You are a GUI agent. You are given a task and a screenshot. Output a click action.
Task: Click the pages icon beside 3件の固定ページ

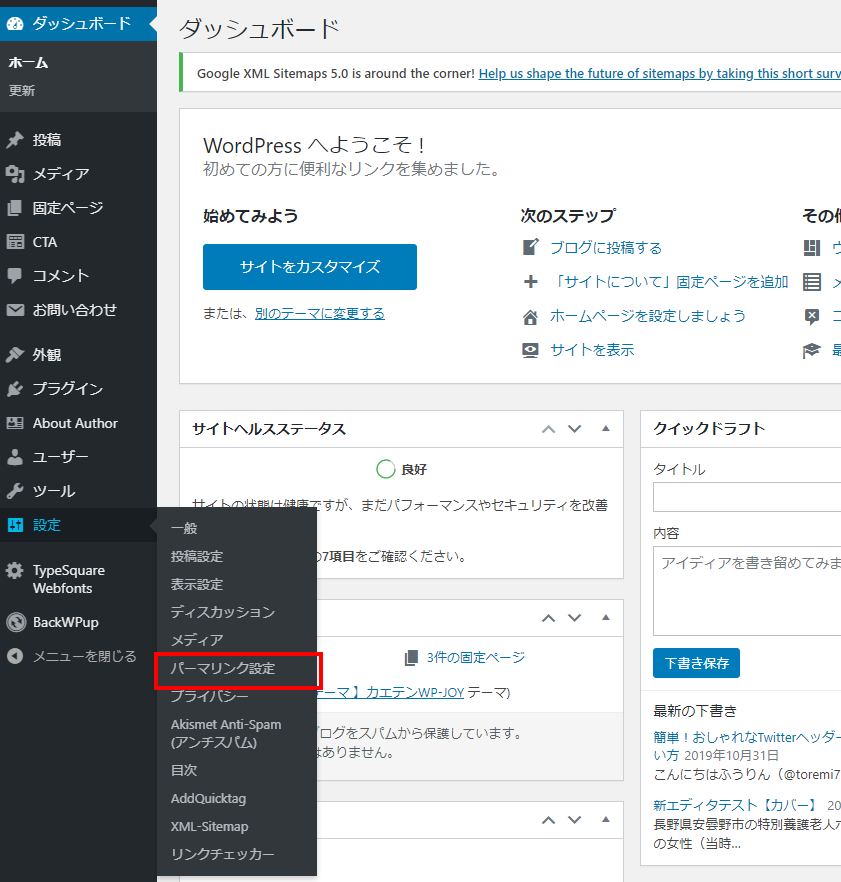click(411, 657)
